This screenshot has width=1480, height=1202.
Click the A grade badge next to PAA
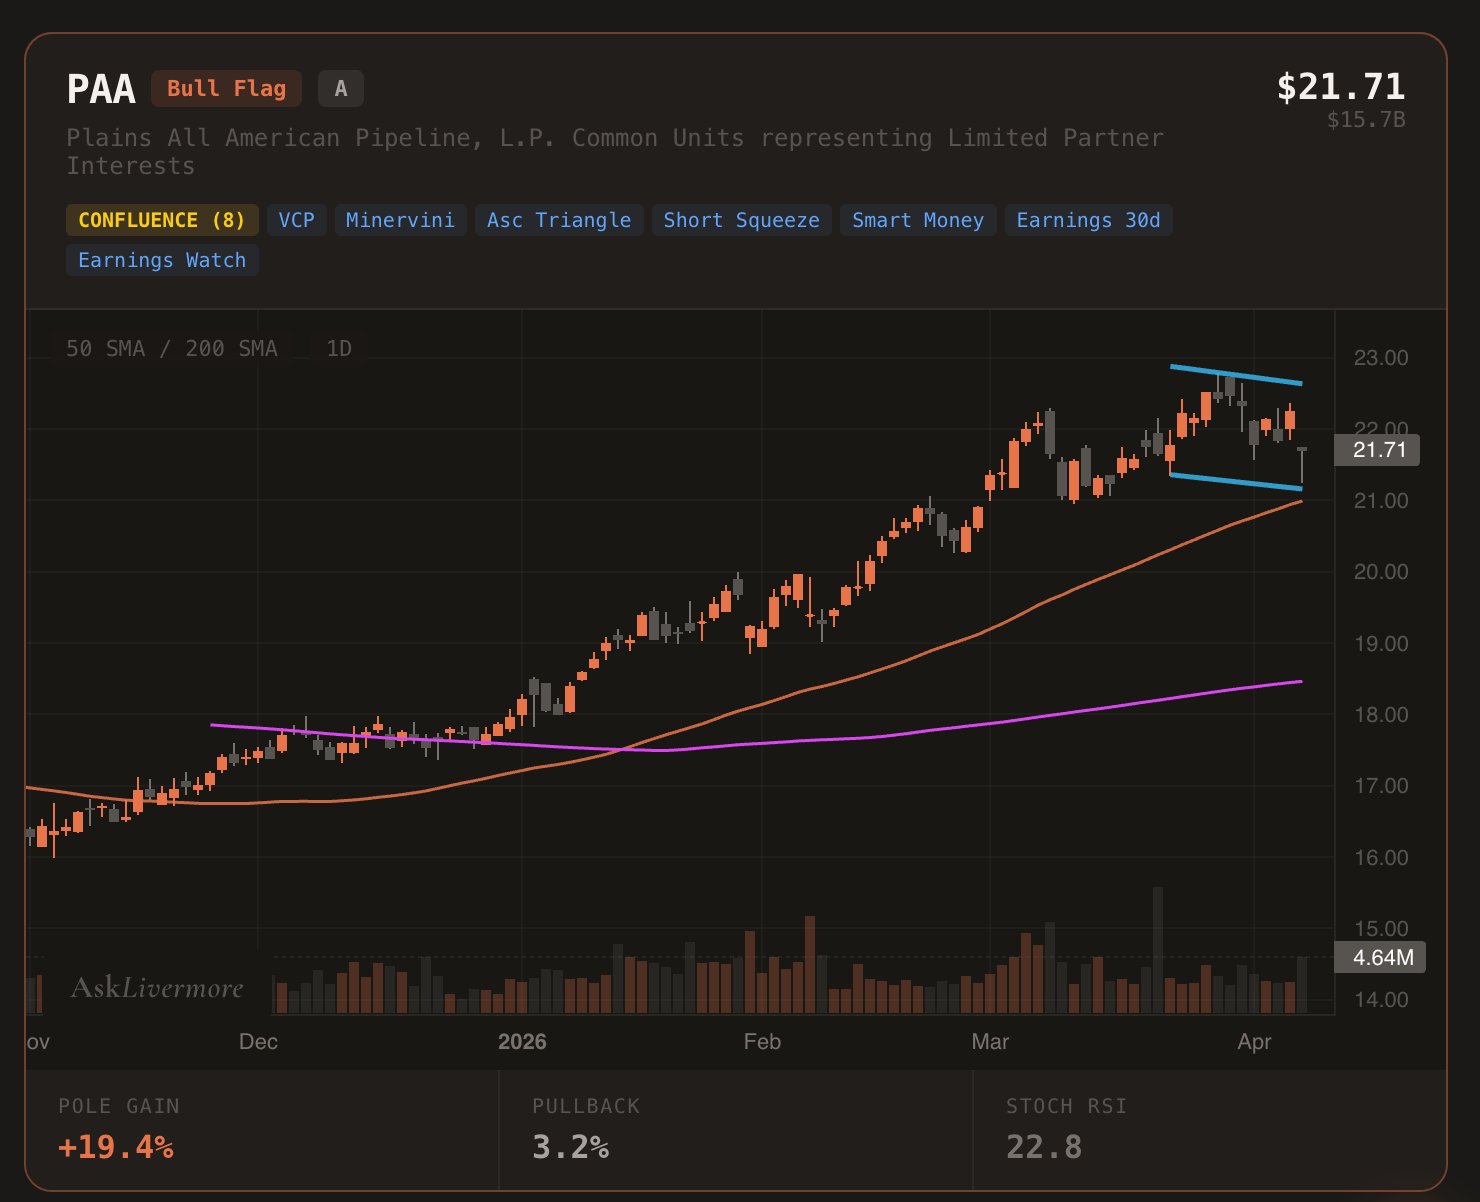(340, 88)
